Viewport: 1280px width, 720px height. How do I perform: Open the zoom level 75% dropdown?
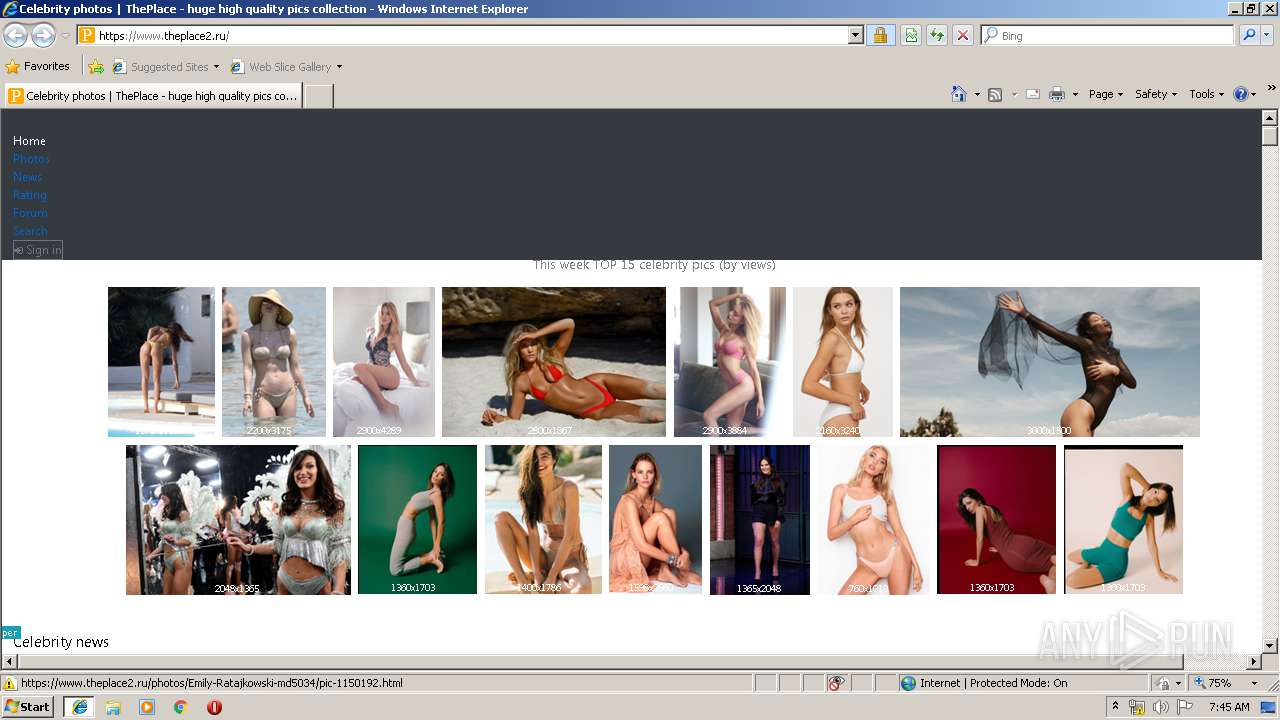click(x=1254, y=683)
